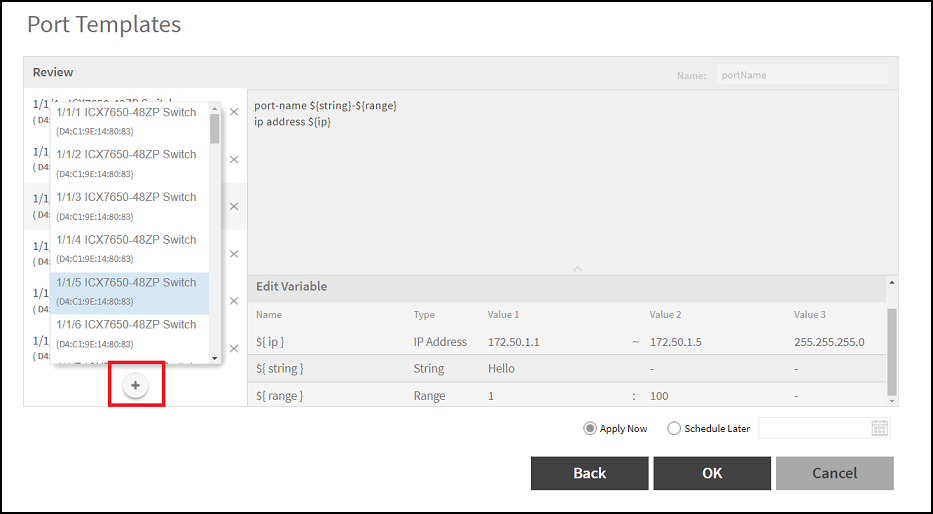Open the schedule calendar picker icon
This screenshot has height=514, width=933.
coord(879,428)
